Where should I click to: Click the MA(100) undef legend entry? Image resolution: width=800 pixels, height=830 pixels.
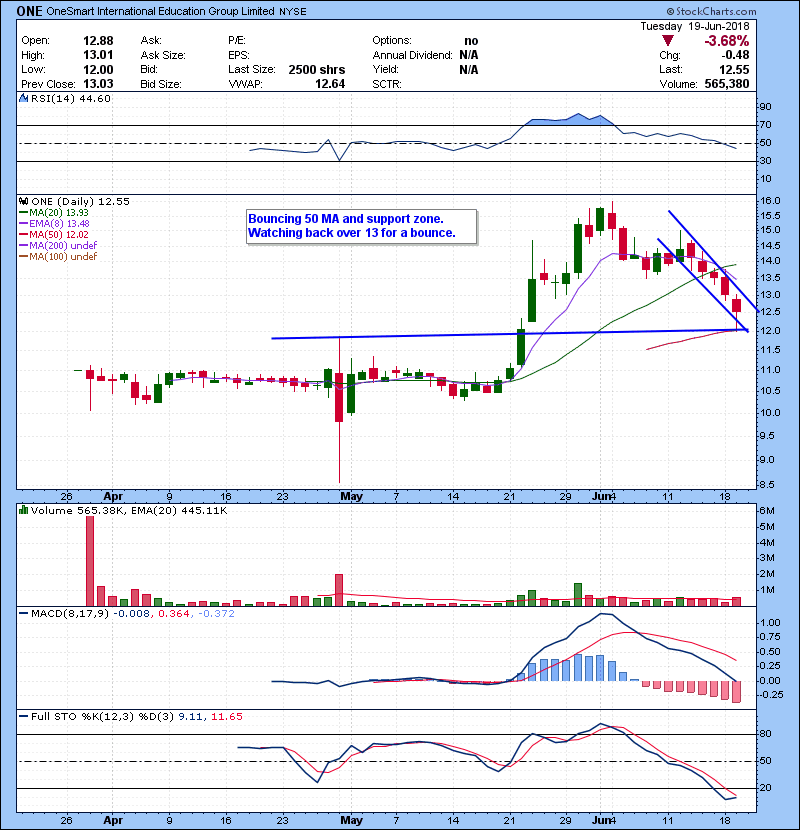pyautogui.click(x=63, y=256)
